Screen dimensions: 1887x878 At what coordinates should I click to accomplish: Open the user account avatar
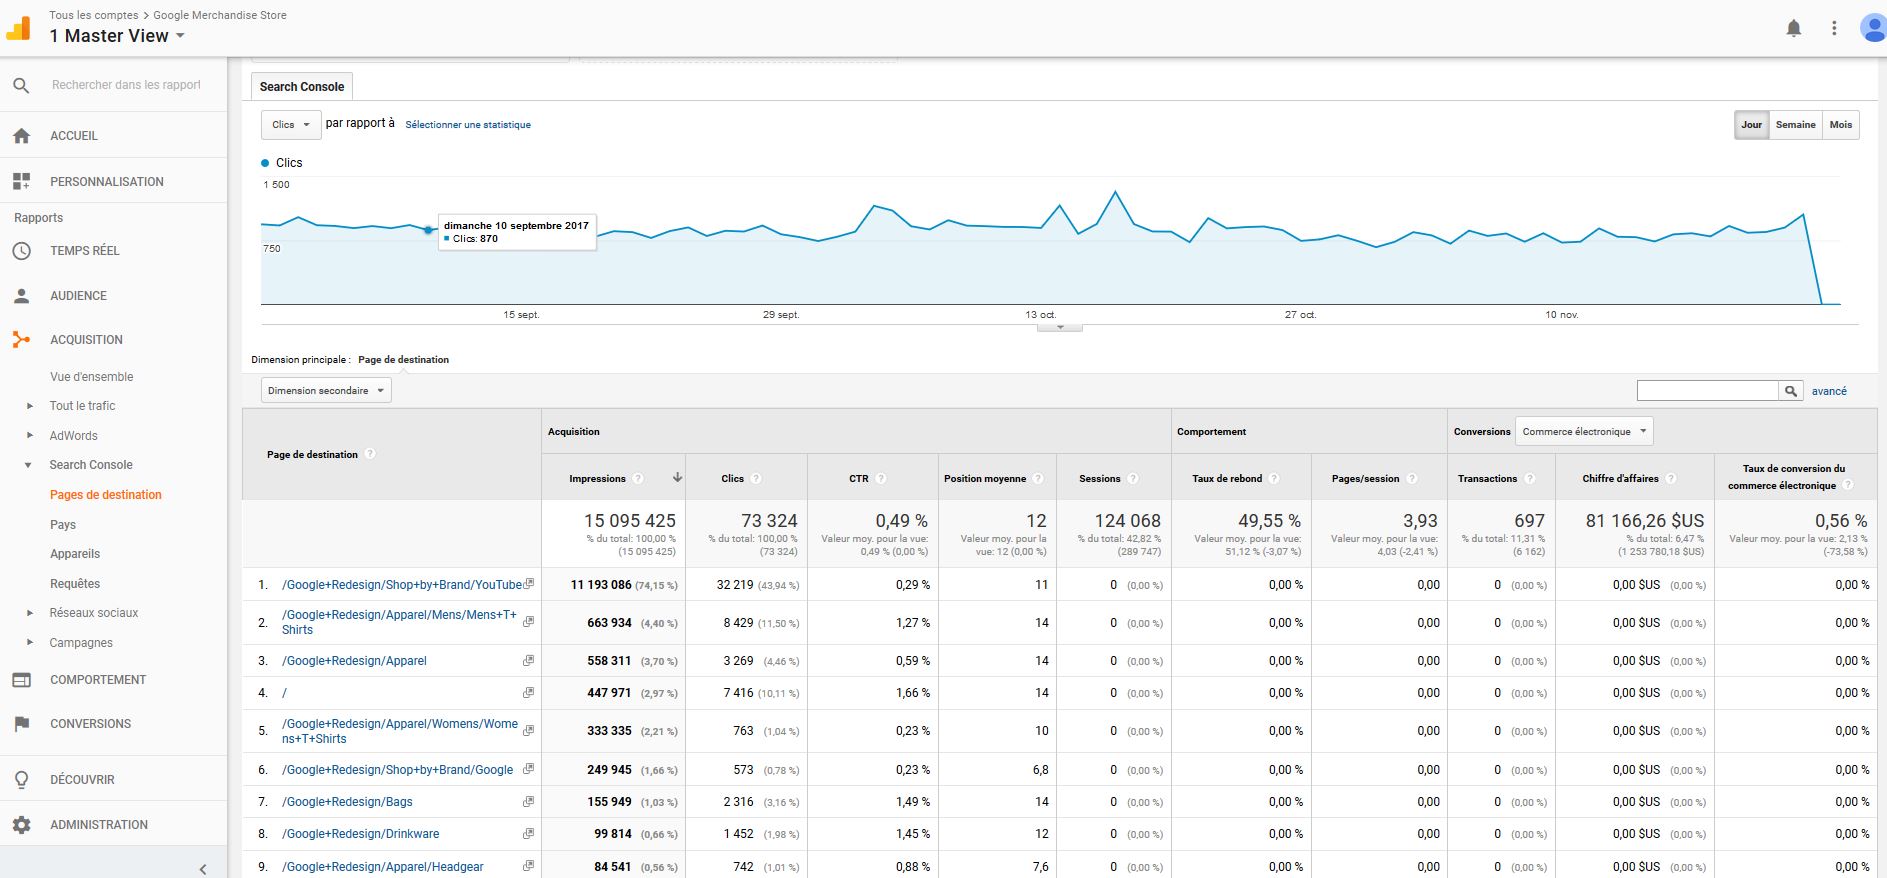pyautogui.click(x=1872, y=28)
